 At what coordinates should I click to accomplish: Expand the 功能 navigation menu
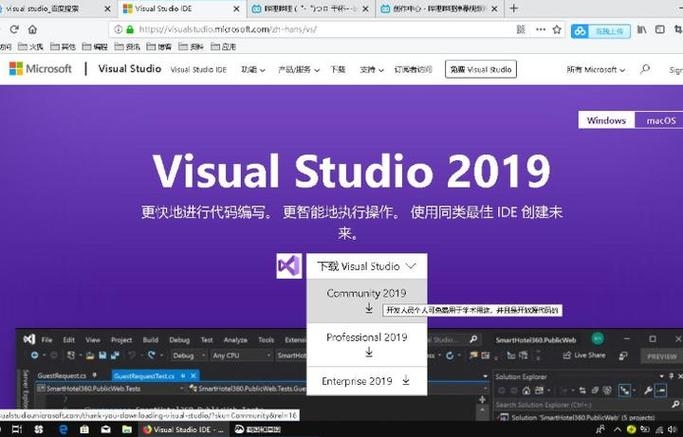pos(253,70)
